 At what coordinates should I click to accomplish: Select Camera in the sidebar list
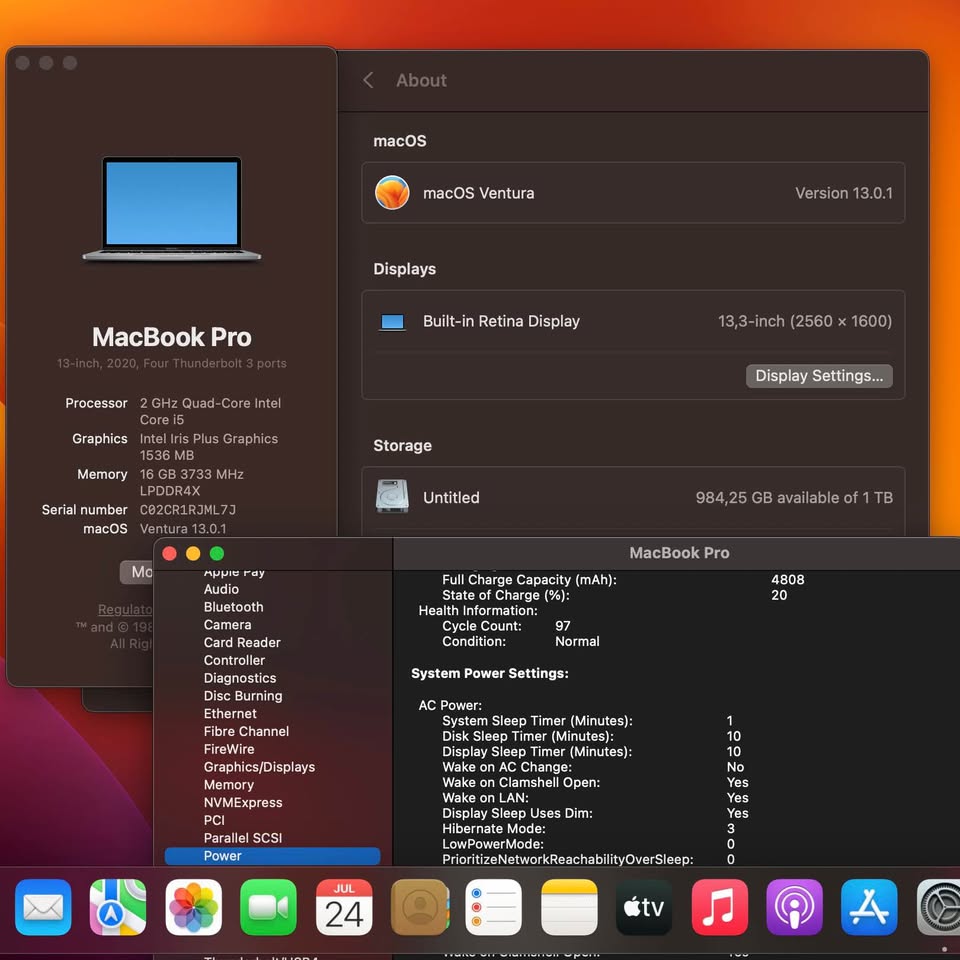227,624
